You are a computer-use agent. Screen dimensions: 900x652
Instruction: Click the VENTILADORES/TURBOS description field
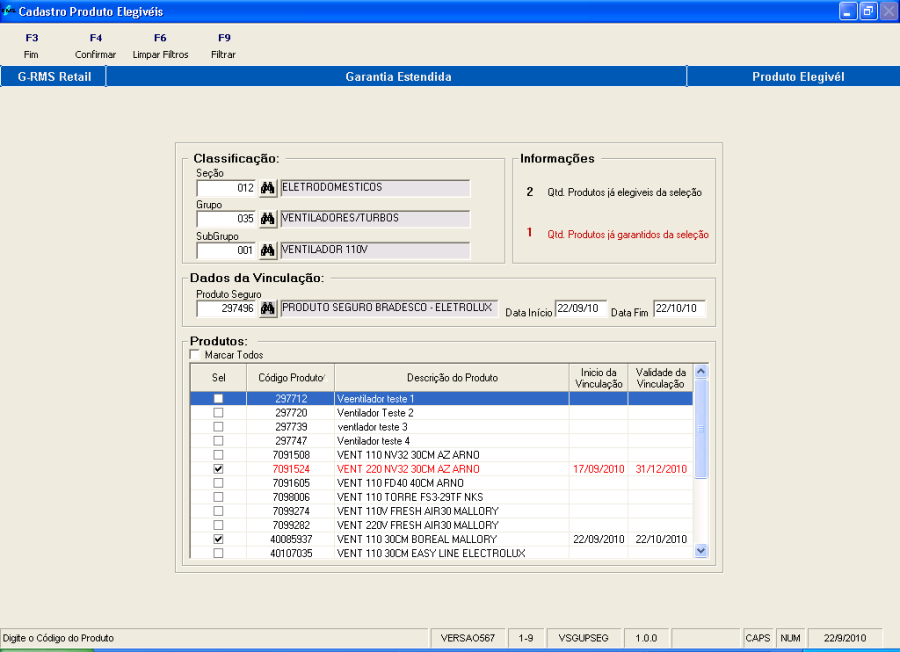375,219
